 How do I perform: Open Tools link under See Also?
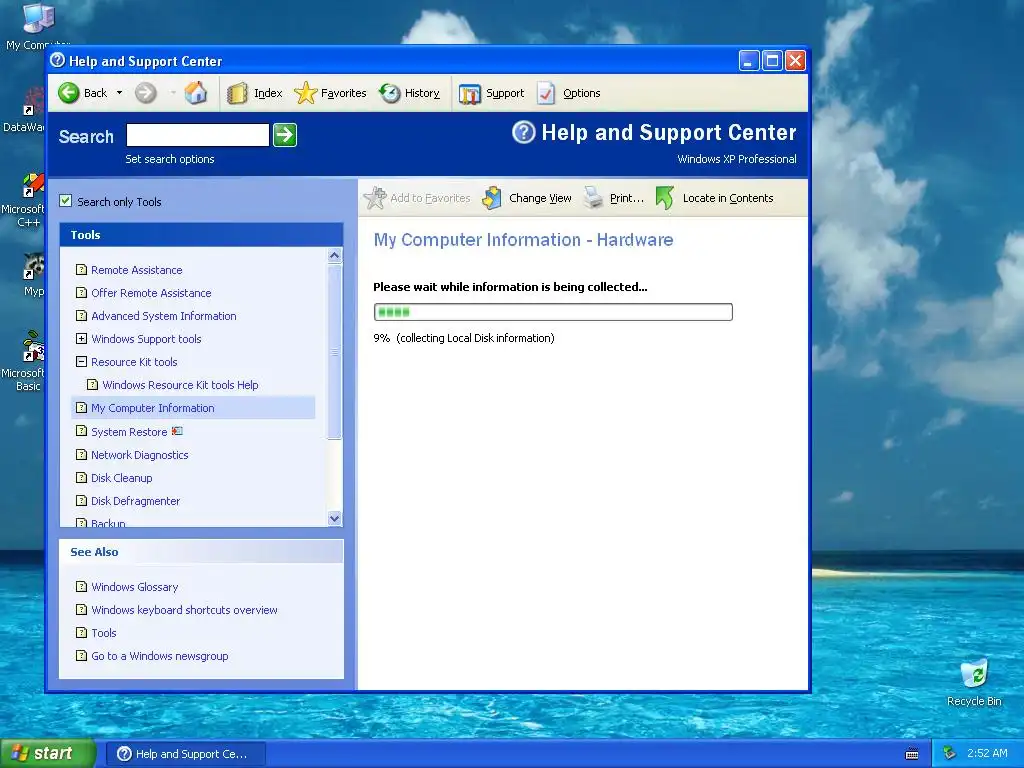103,633
